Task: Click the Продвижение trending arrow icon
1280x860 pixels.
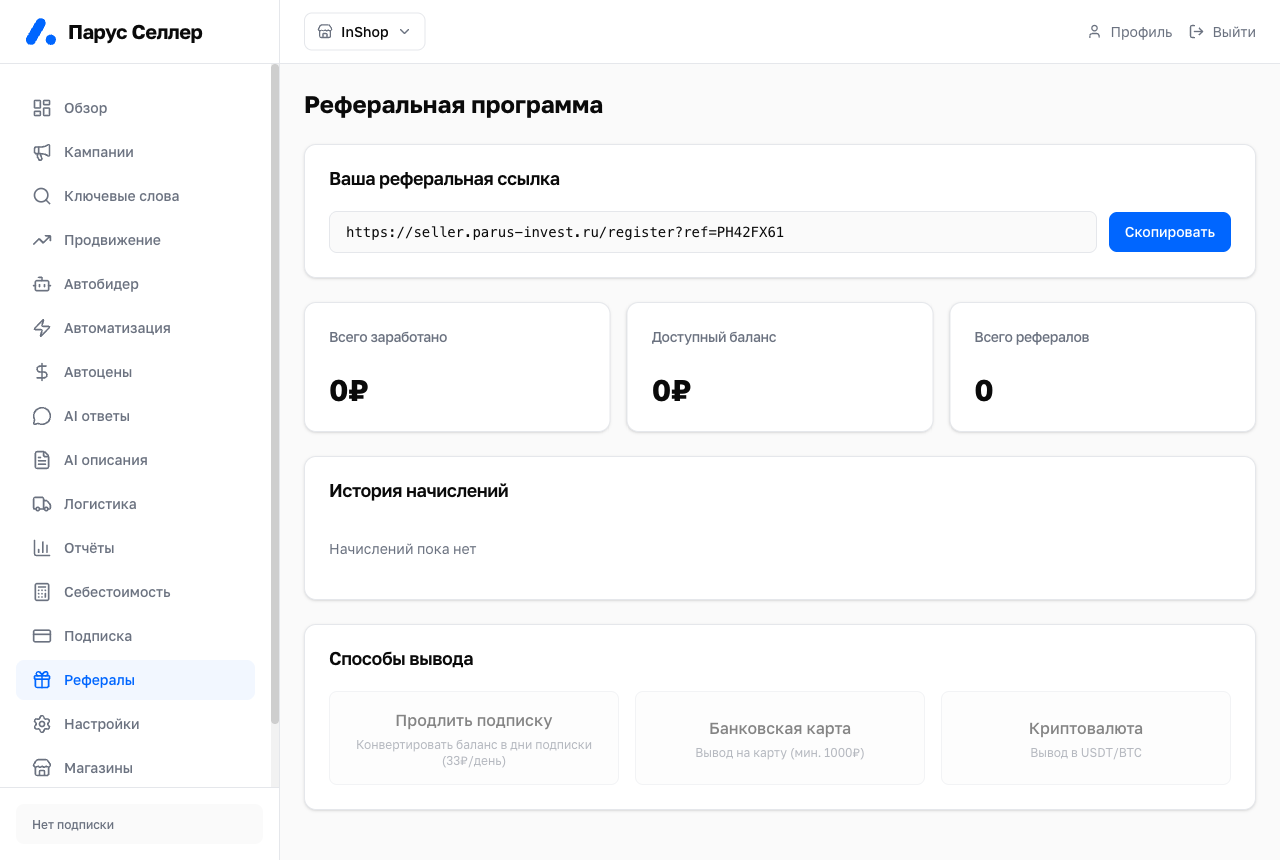Action: click(42, 240)
